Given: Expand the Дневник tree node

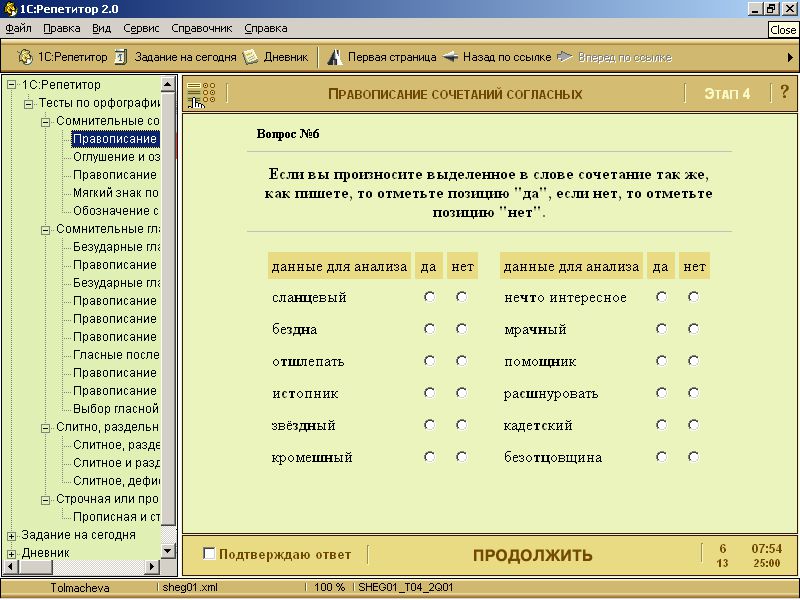Looking at the screenshot, I should 11,553.
